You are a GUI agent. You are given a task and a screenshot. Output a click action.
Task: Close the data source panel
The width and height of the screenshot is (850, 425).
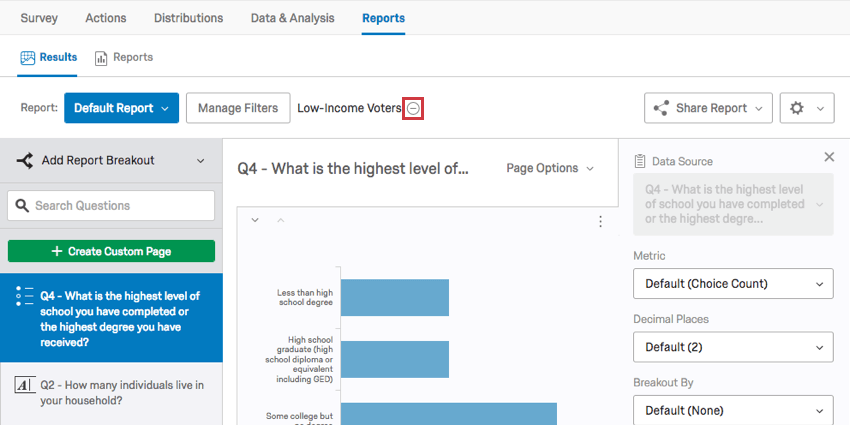click(x=828, y=157)
